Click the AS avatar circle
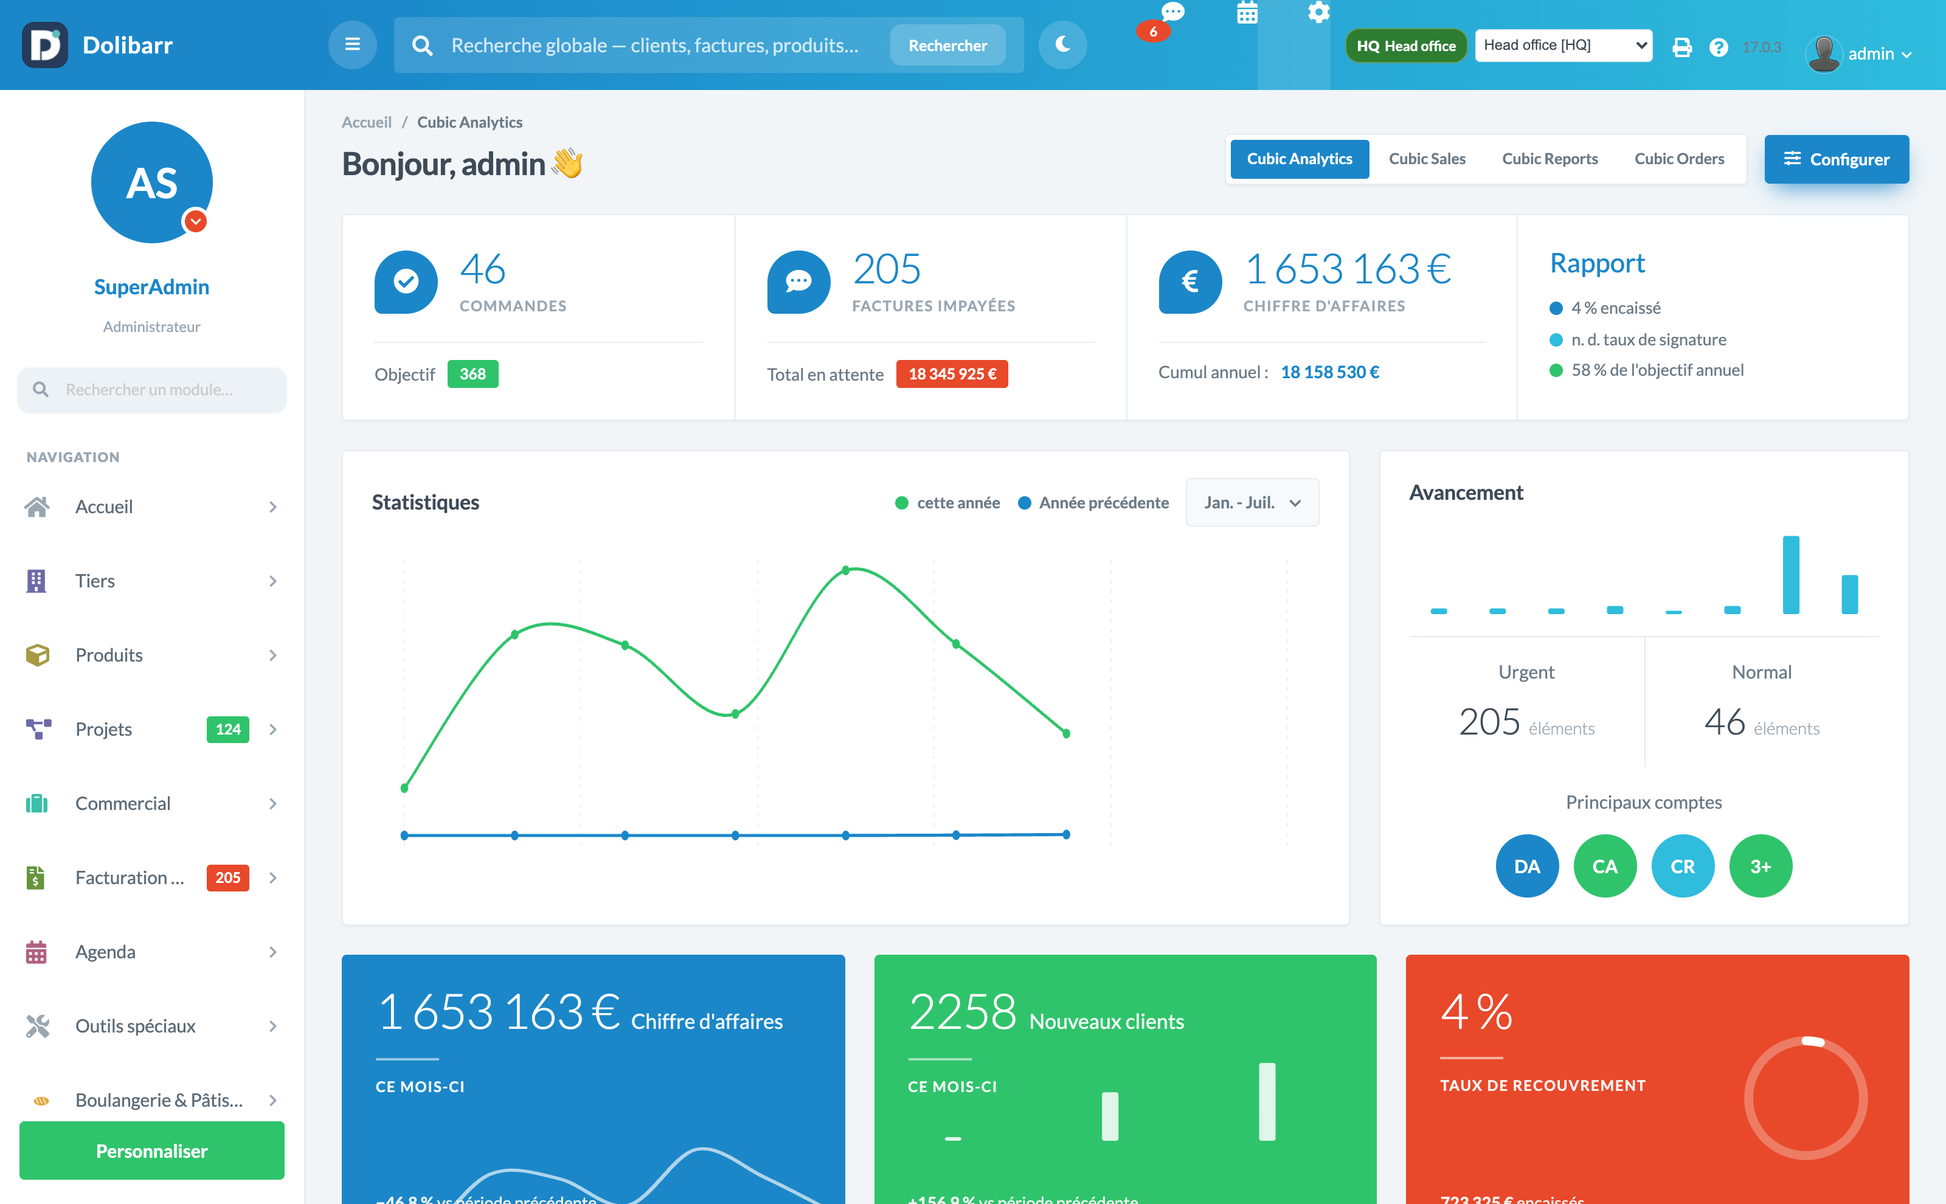This screenshot has width=1946, height=1204. (152, 182)
